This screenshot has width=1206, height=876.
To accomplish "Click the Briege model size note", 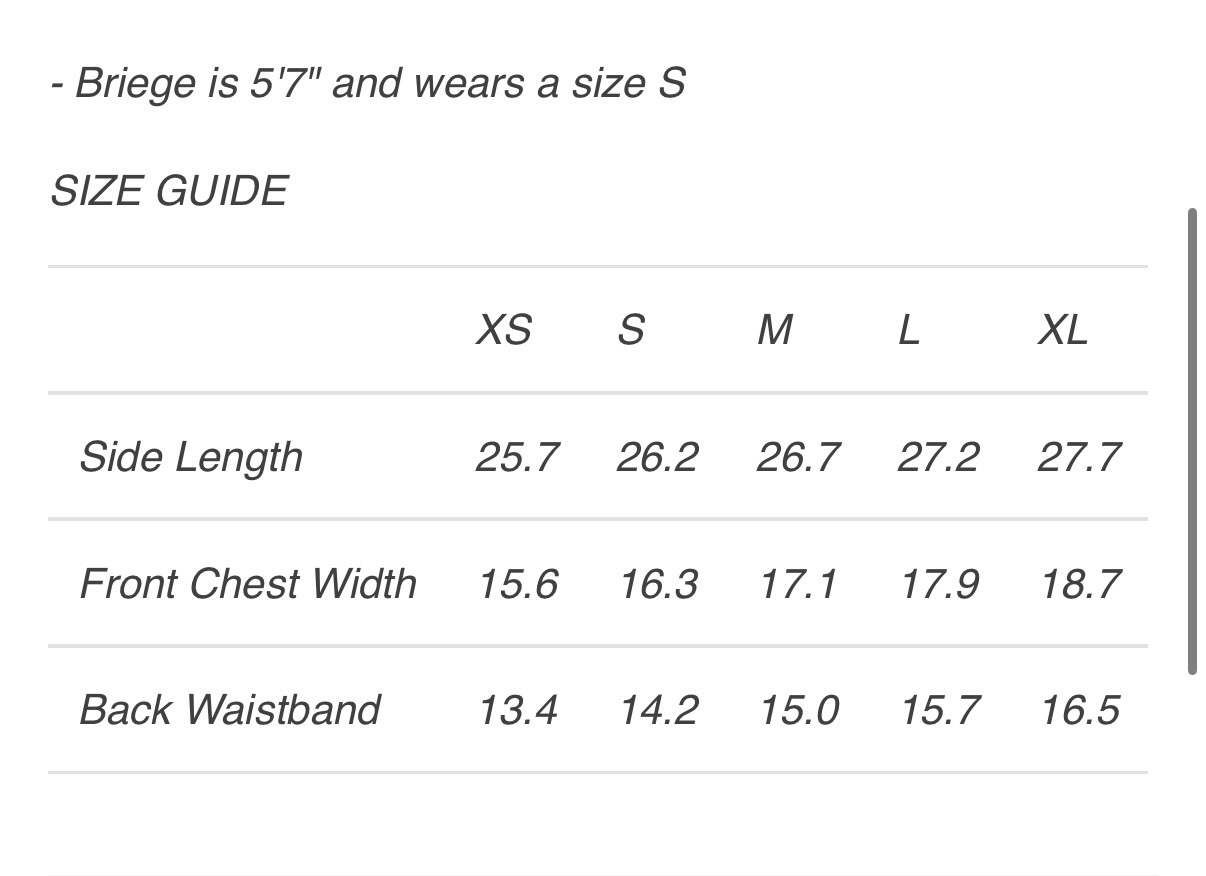I will pos(367,83).
